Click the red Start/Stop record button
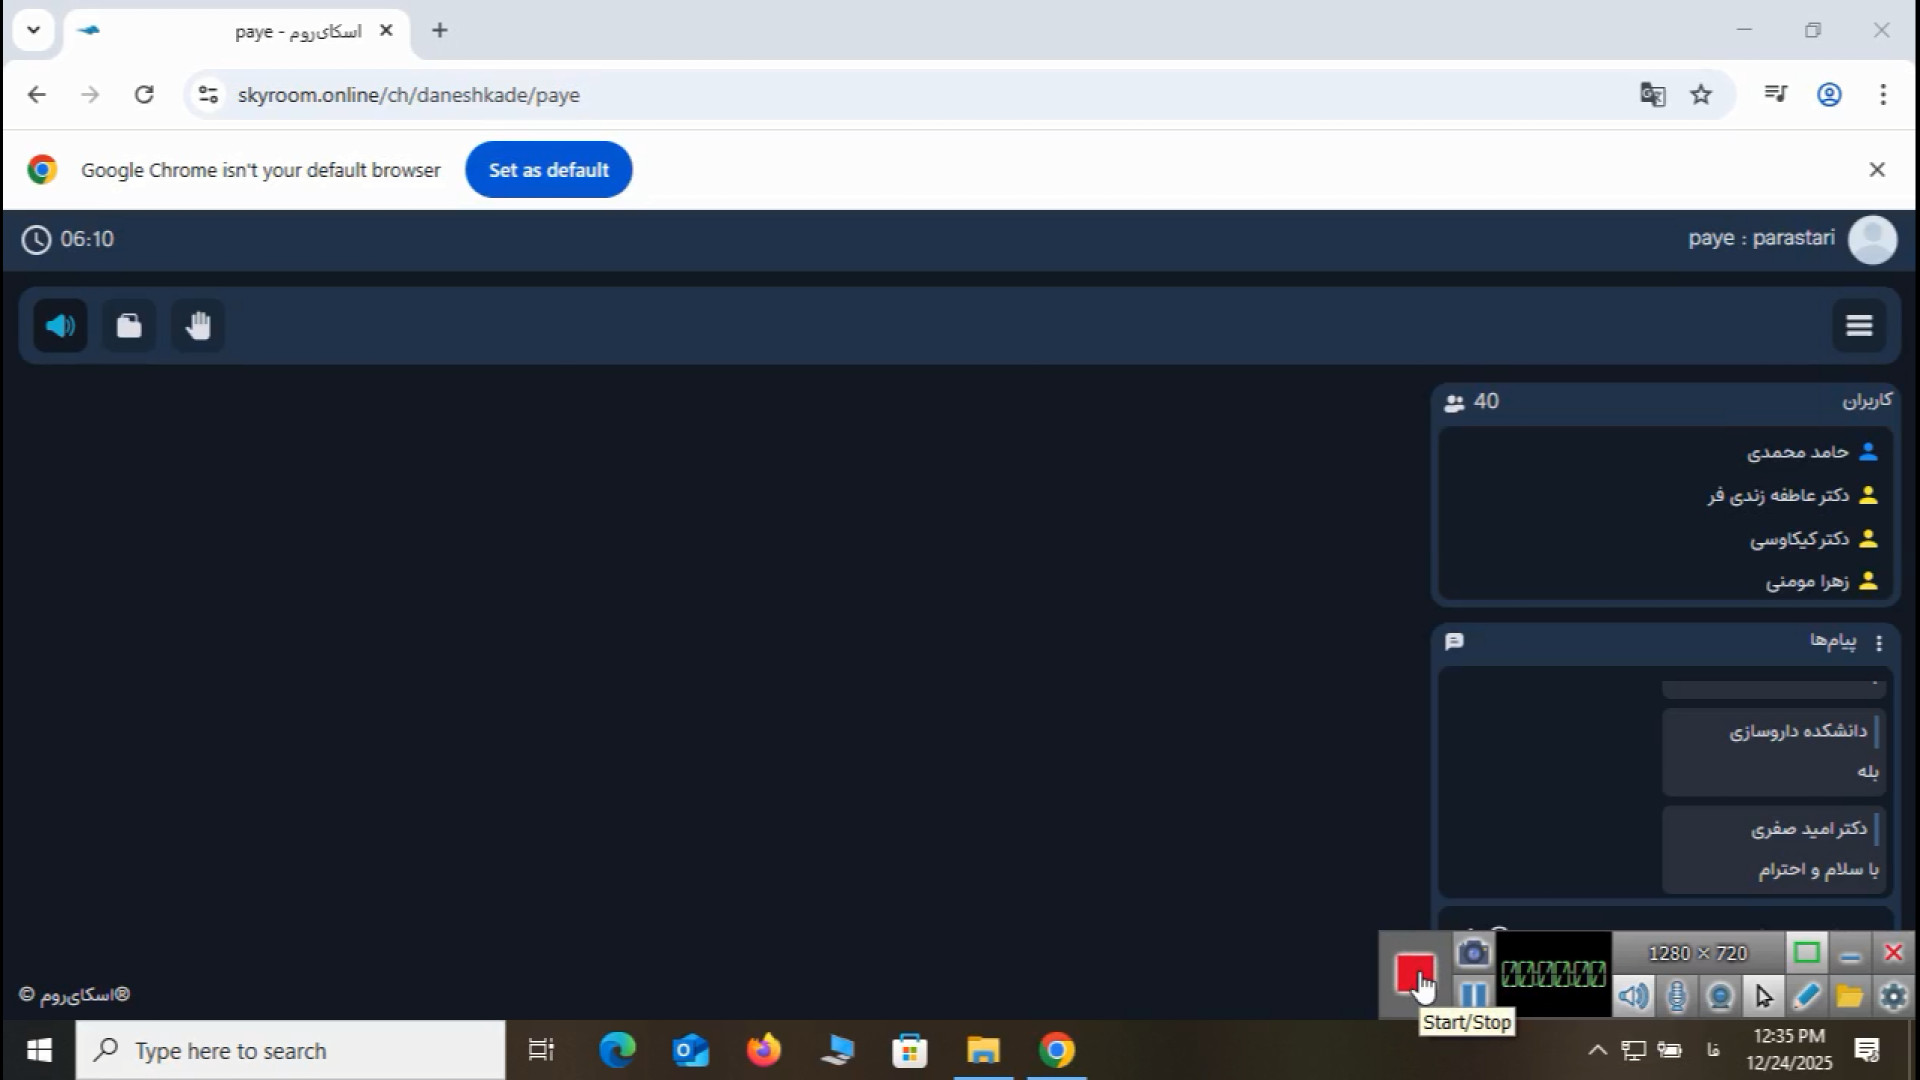The height and width of the screenshot is (1080, 1920). (1414, 972)
